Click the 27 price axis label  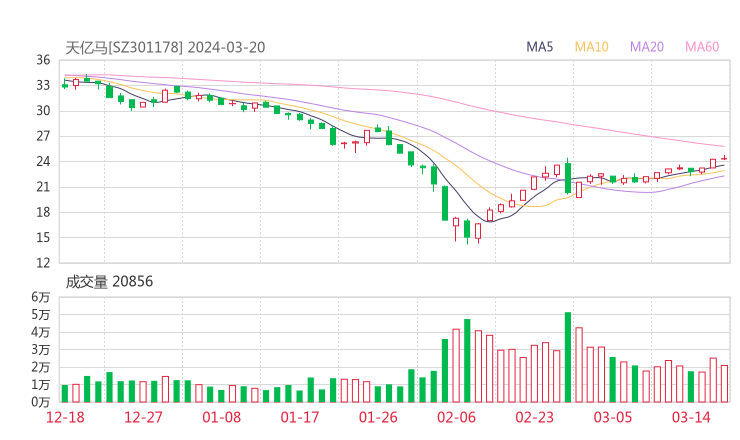click(43, 136)
